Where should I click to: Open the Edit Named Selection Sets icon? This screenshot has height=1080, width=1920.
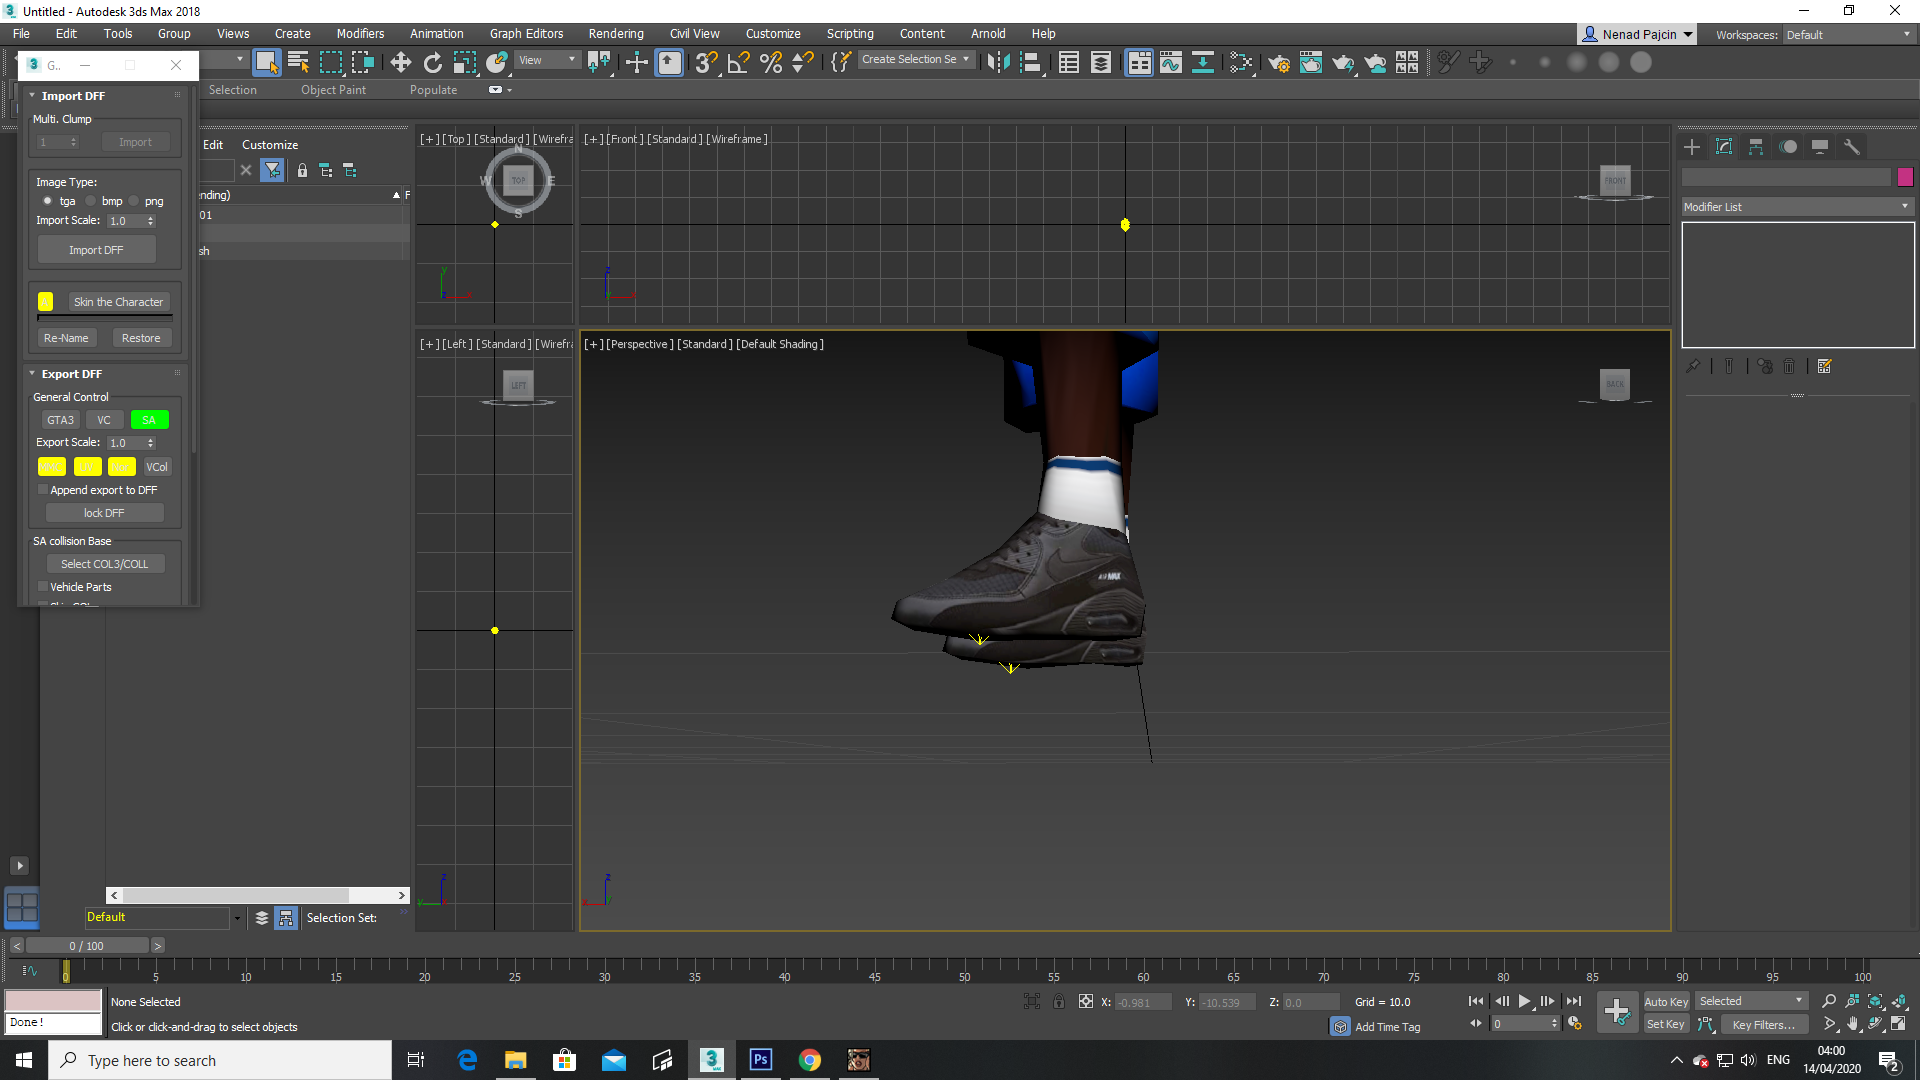coord(841,62)
